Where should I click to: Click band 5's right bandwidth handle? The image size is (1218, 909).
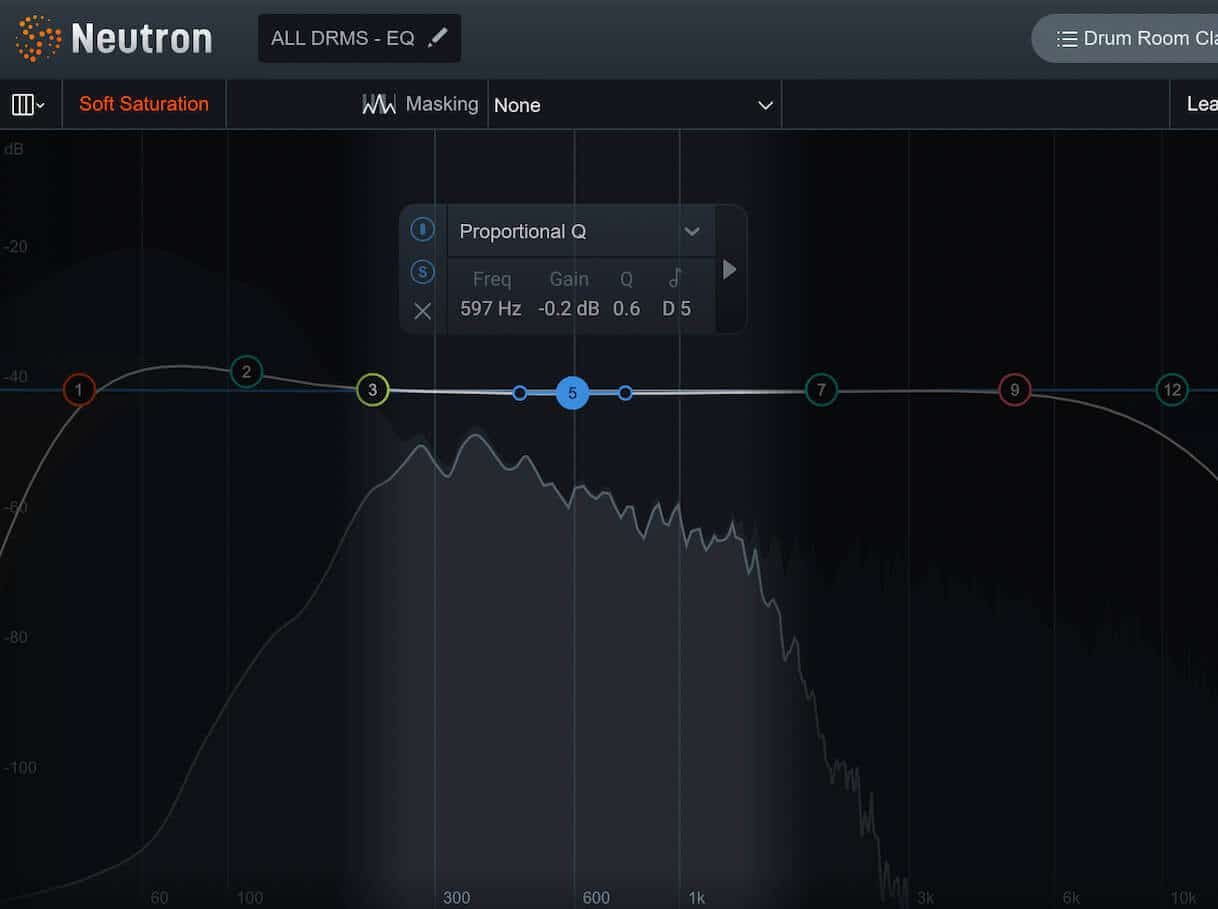(625, 393)
